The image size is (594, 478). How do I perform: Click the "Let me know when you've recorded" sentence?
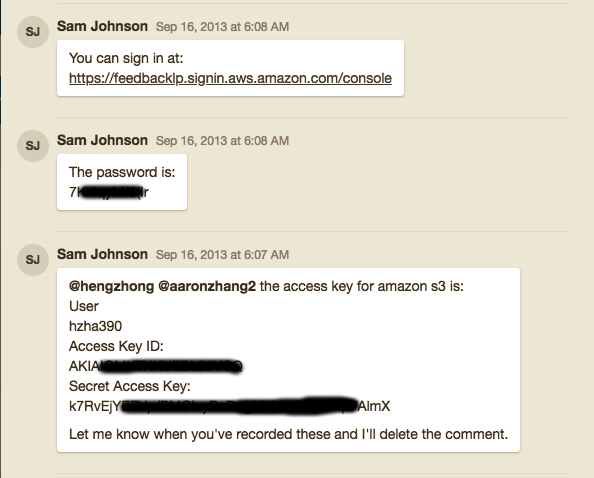tap(288, 434)
